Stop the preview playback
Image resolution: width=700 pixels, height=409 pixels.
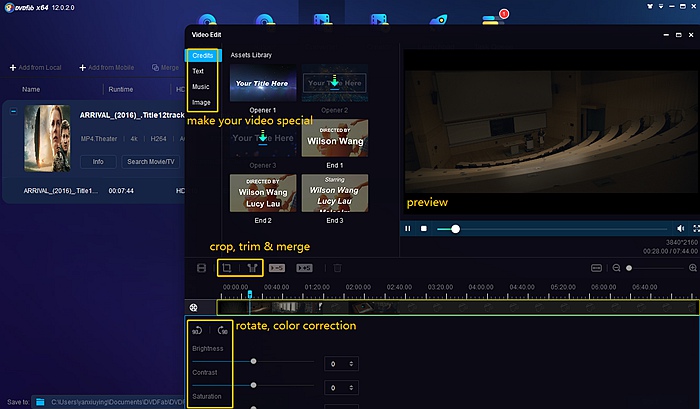(424, 229)
